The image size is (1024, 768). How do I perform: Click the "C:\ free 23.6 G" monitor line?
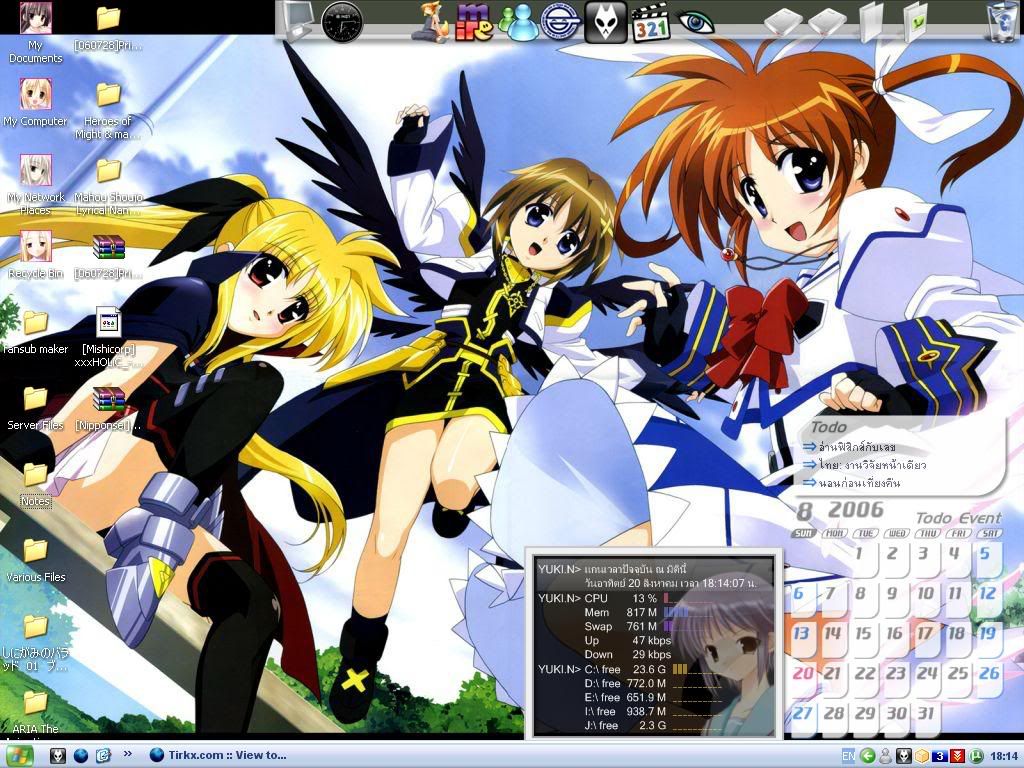pos(625,669)
